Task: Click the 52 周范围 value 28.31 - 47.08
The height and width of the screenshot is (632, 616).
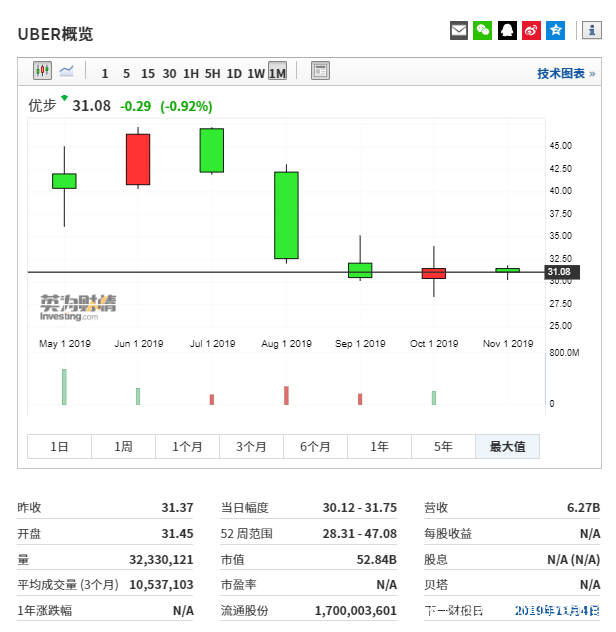Action: (360, 534)
